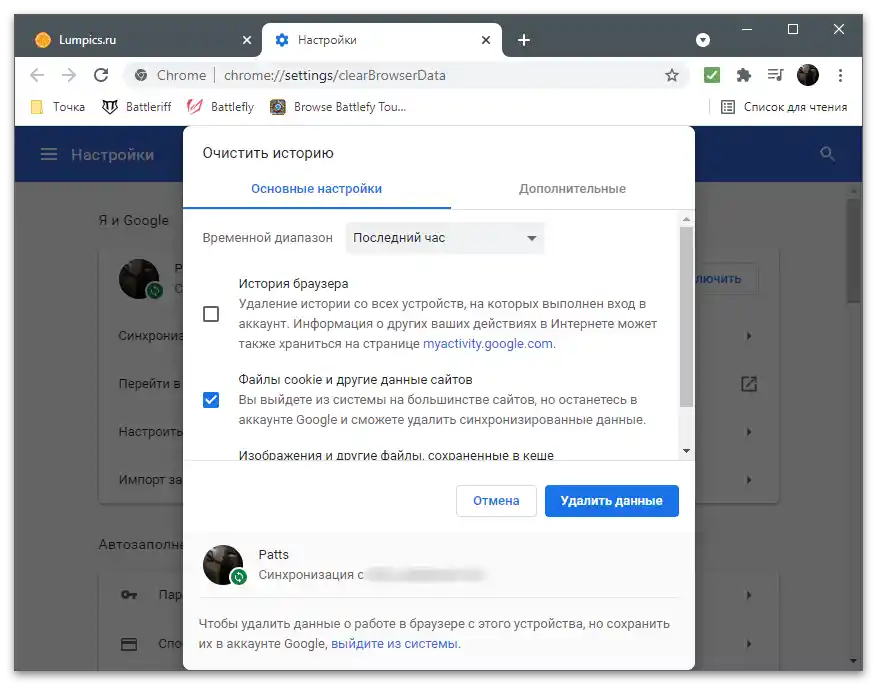
Task: Open the Battlefly bookmark
Action: [x=220, y=107]
